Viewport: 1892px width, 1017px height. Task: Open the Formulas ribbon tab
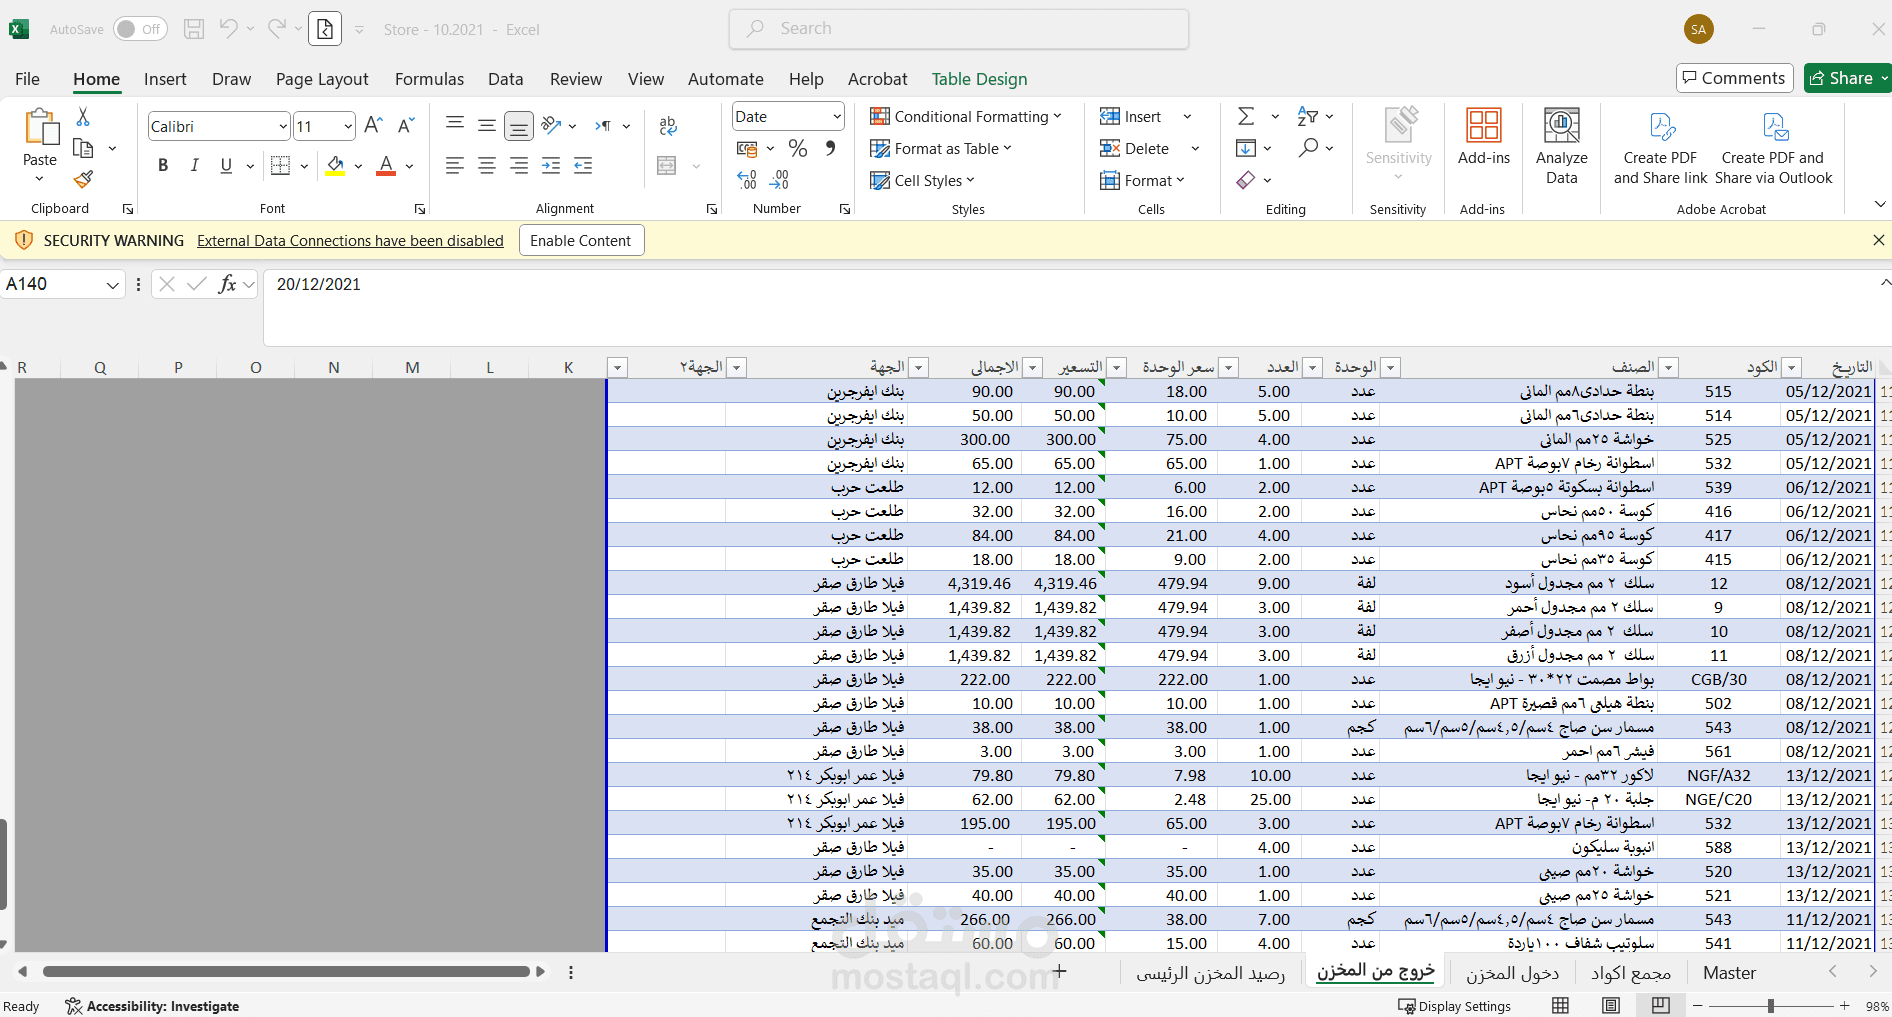(x=429, y=79)
